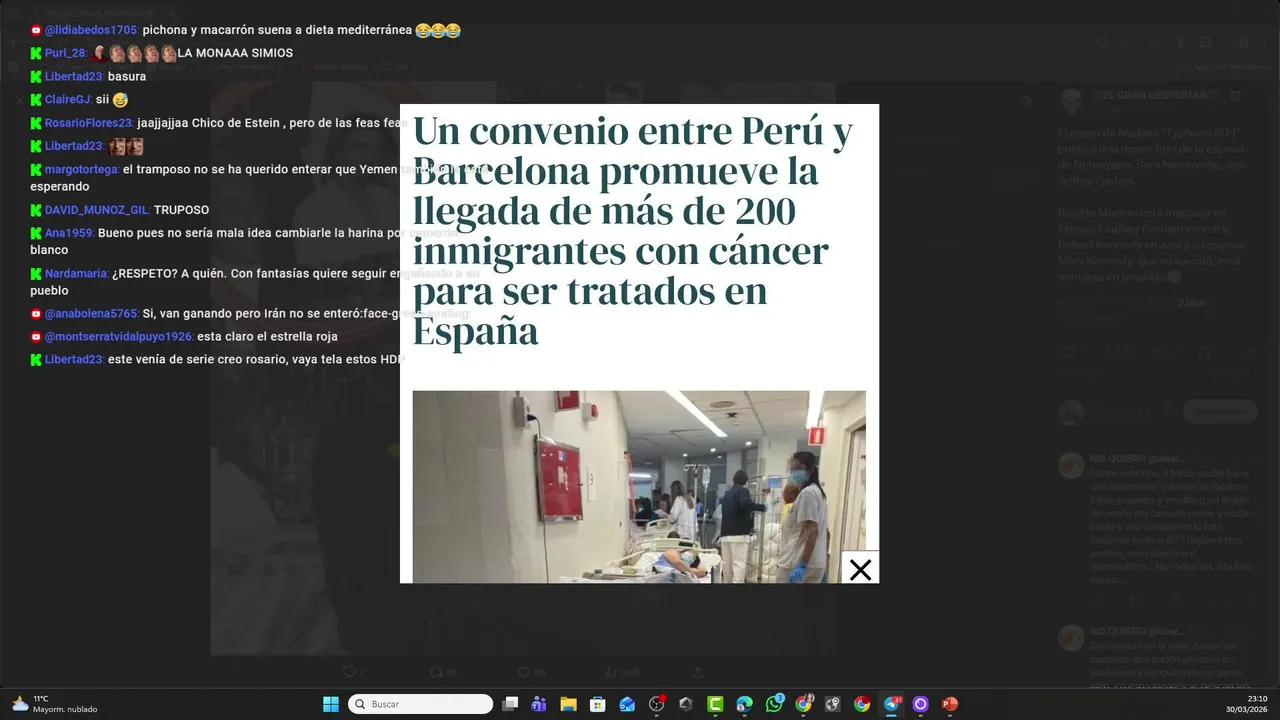1280x720 pixels.
Task: Open Microsoft Store from taskbar
Action: tap(598, 704)
